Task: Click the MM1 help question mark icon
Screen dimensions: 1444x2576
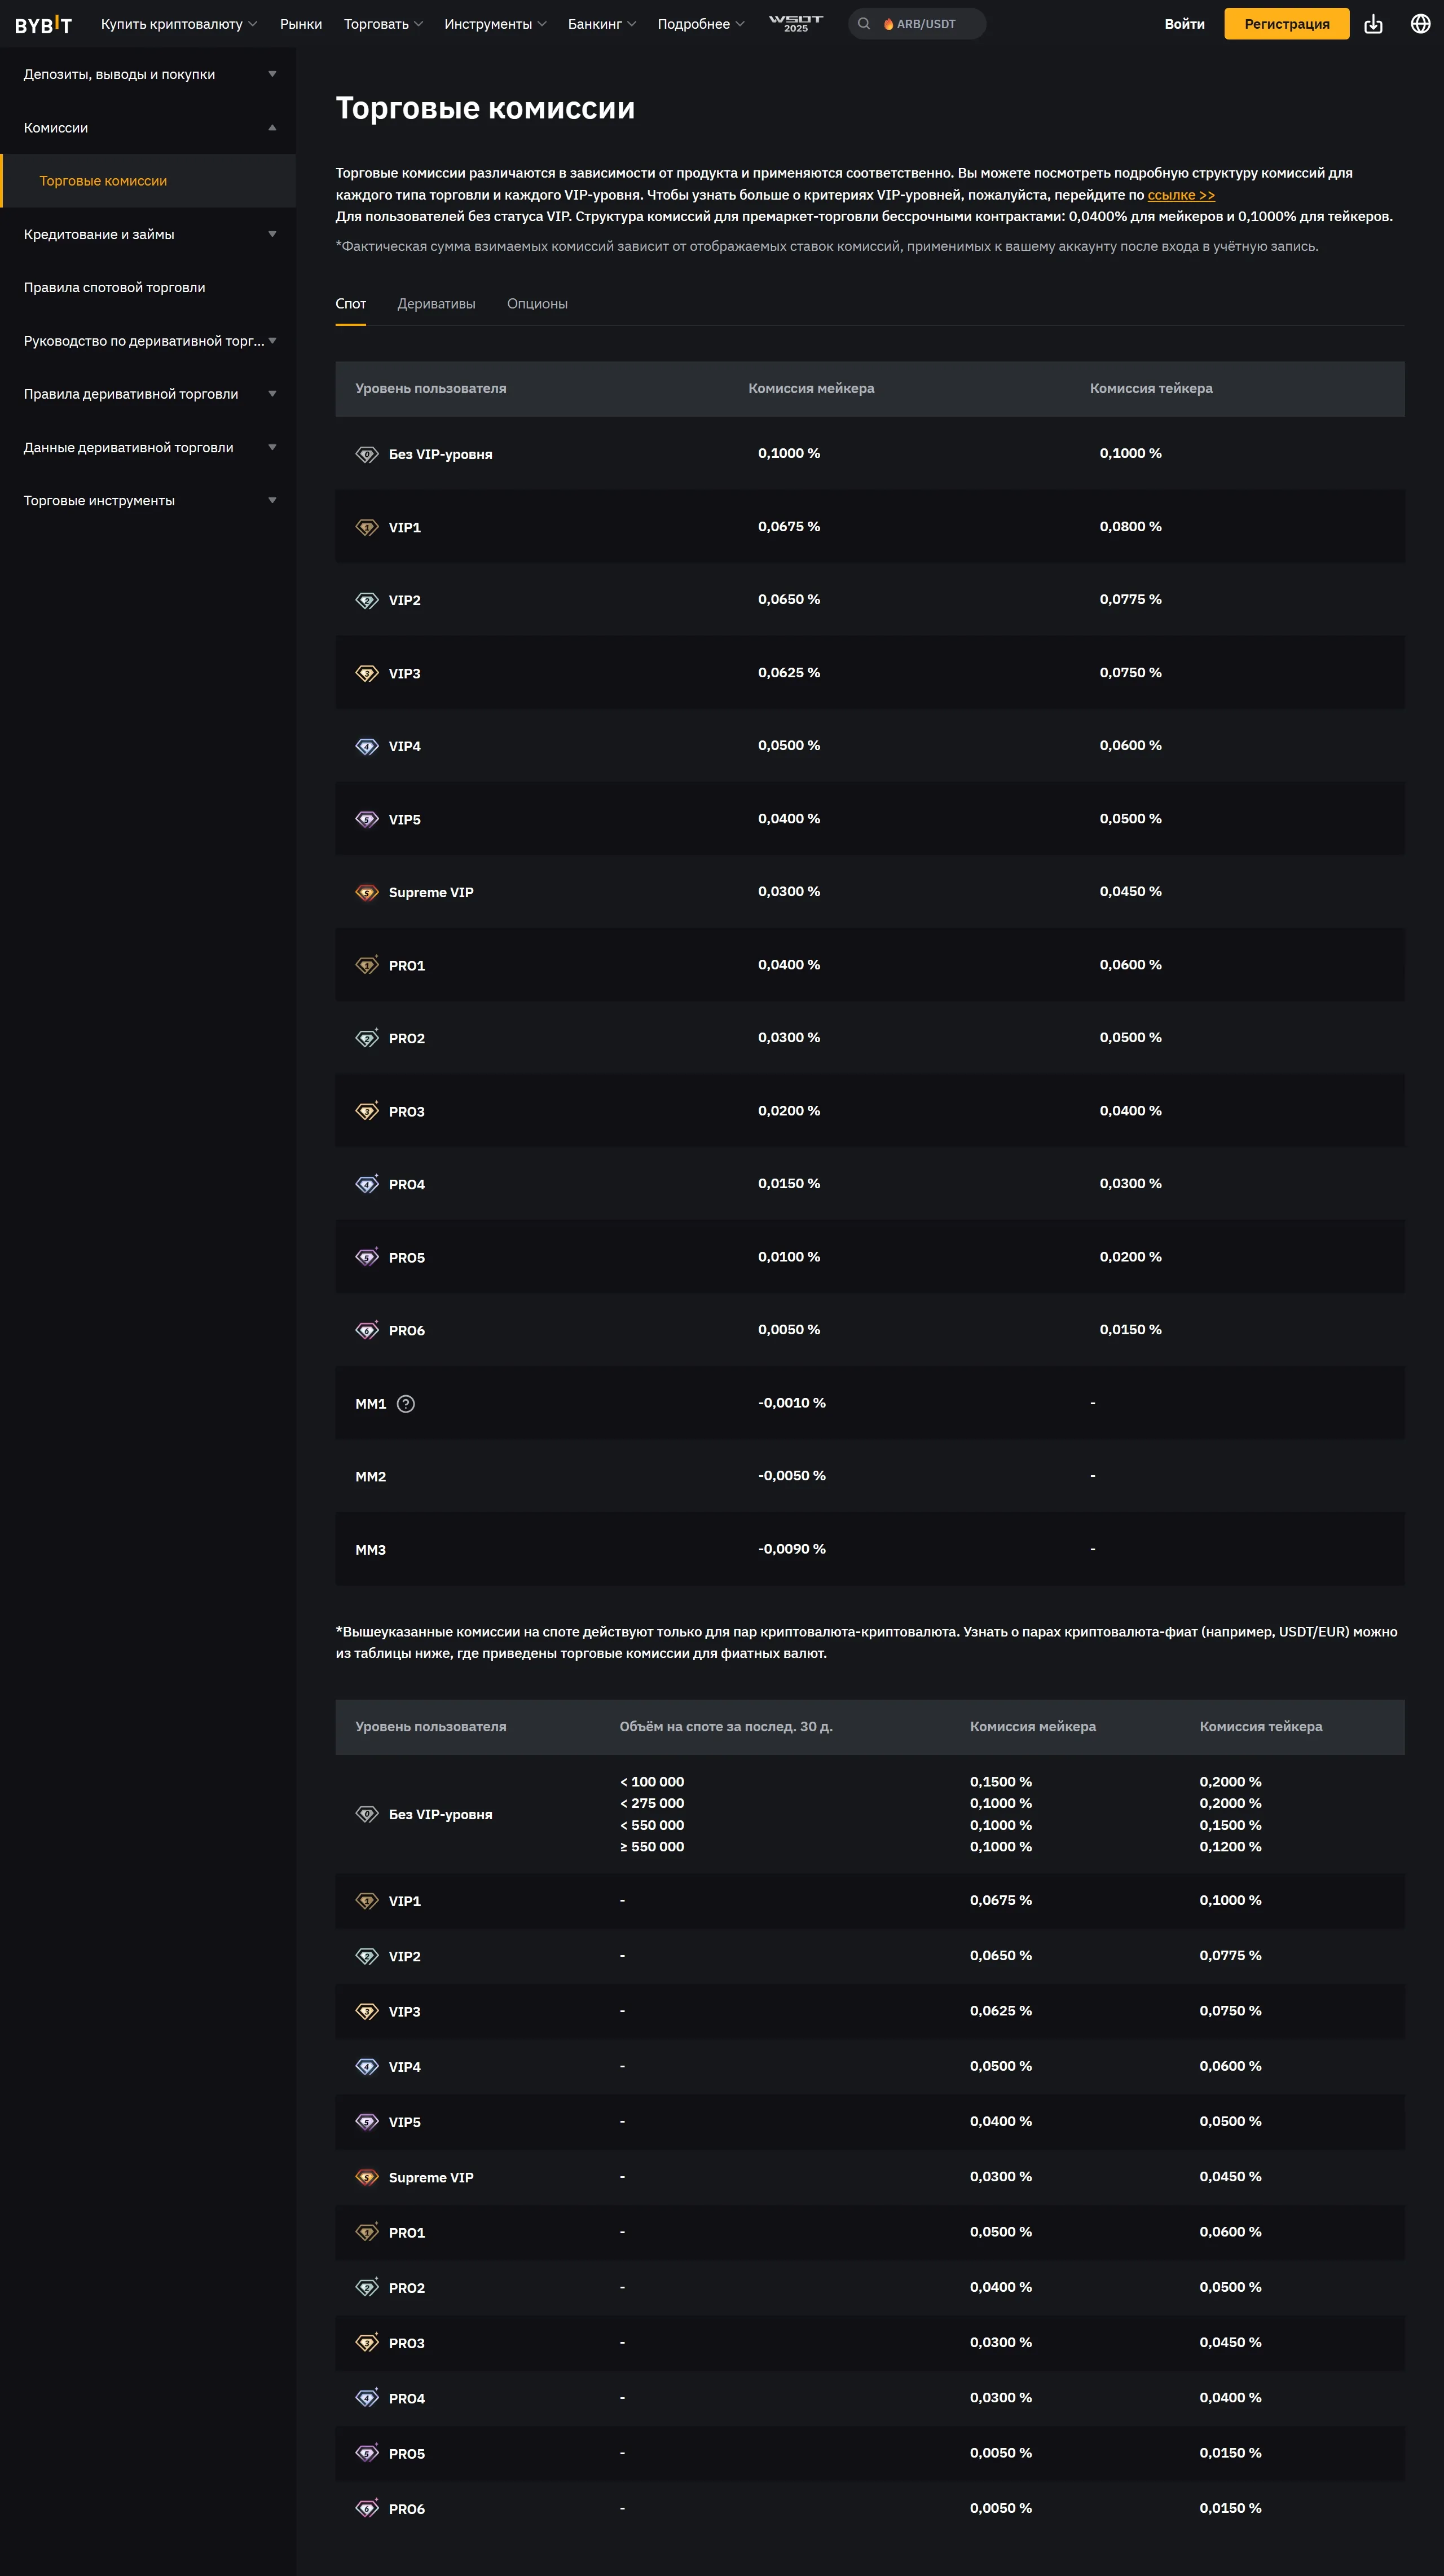Action: [405, 1404]
